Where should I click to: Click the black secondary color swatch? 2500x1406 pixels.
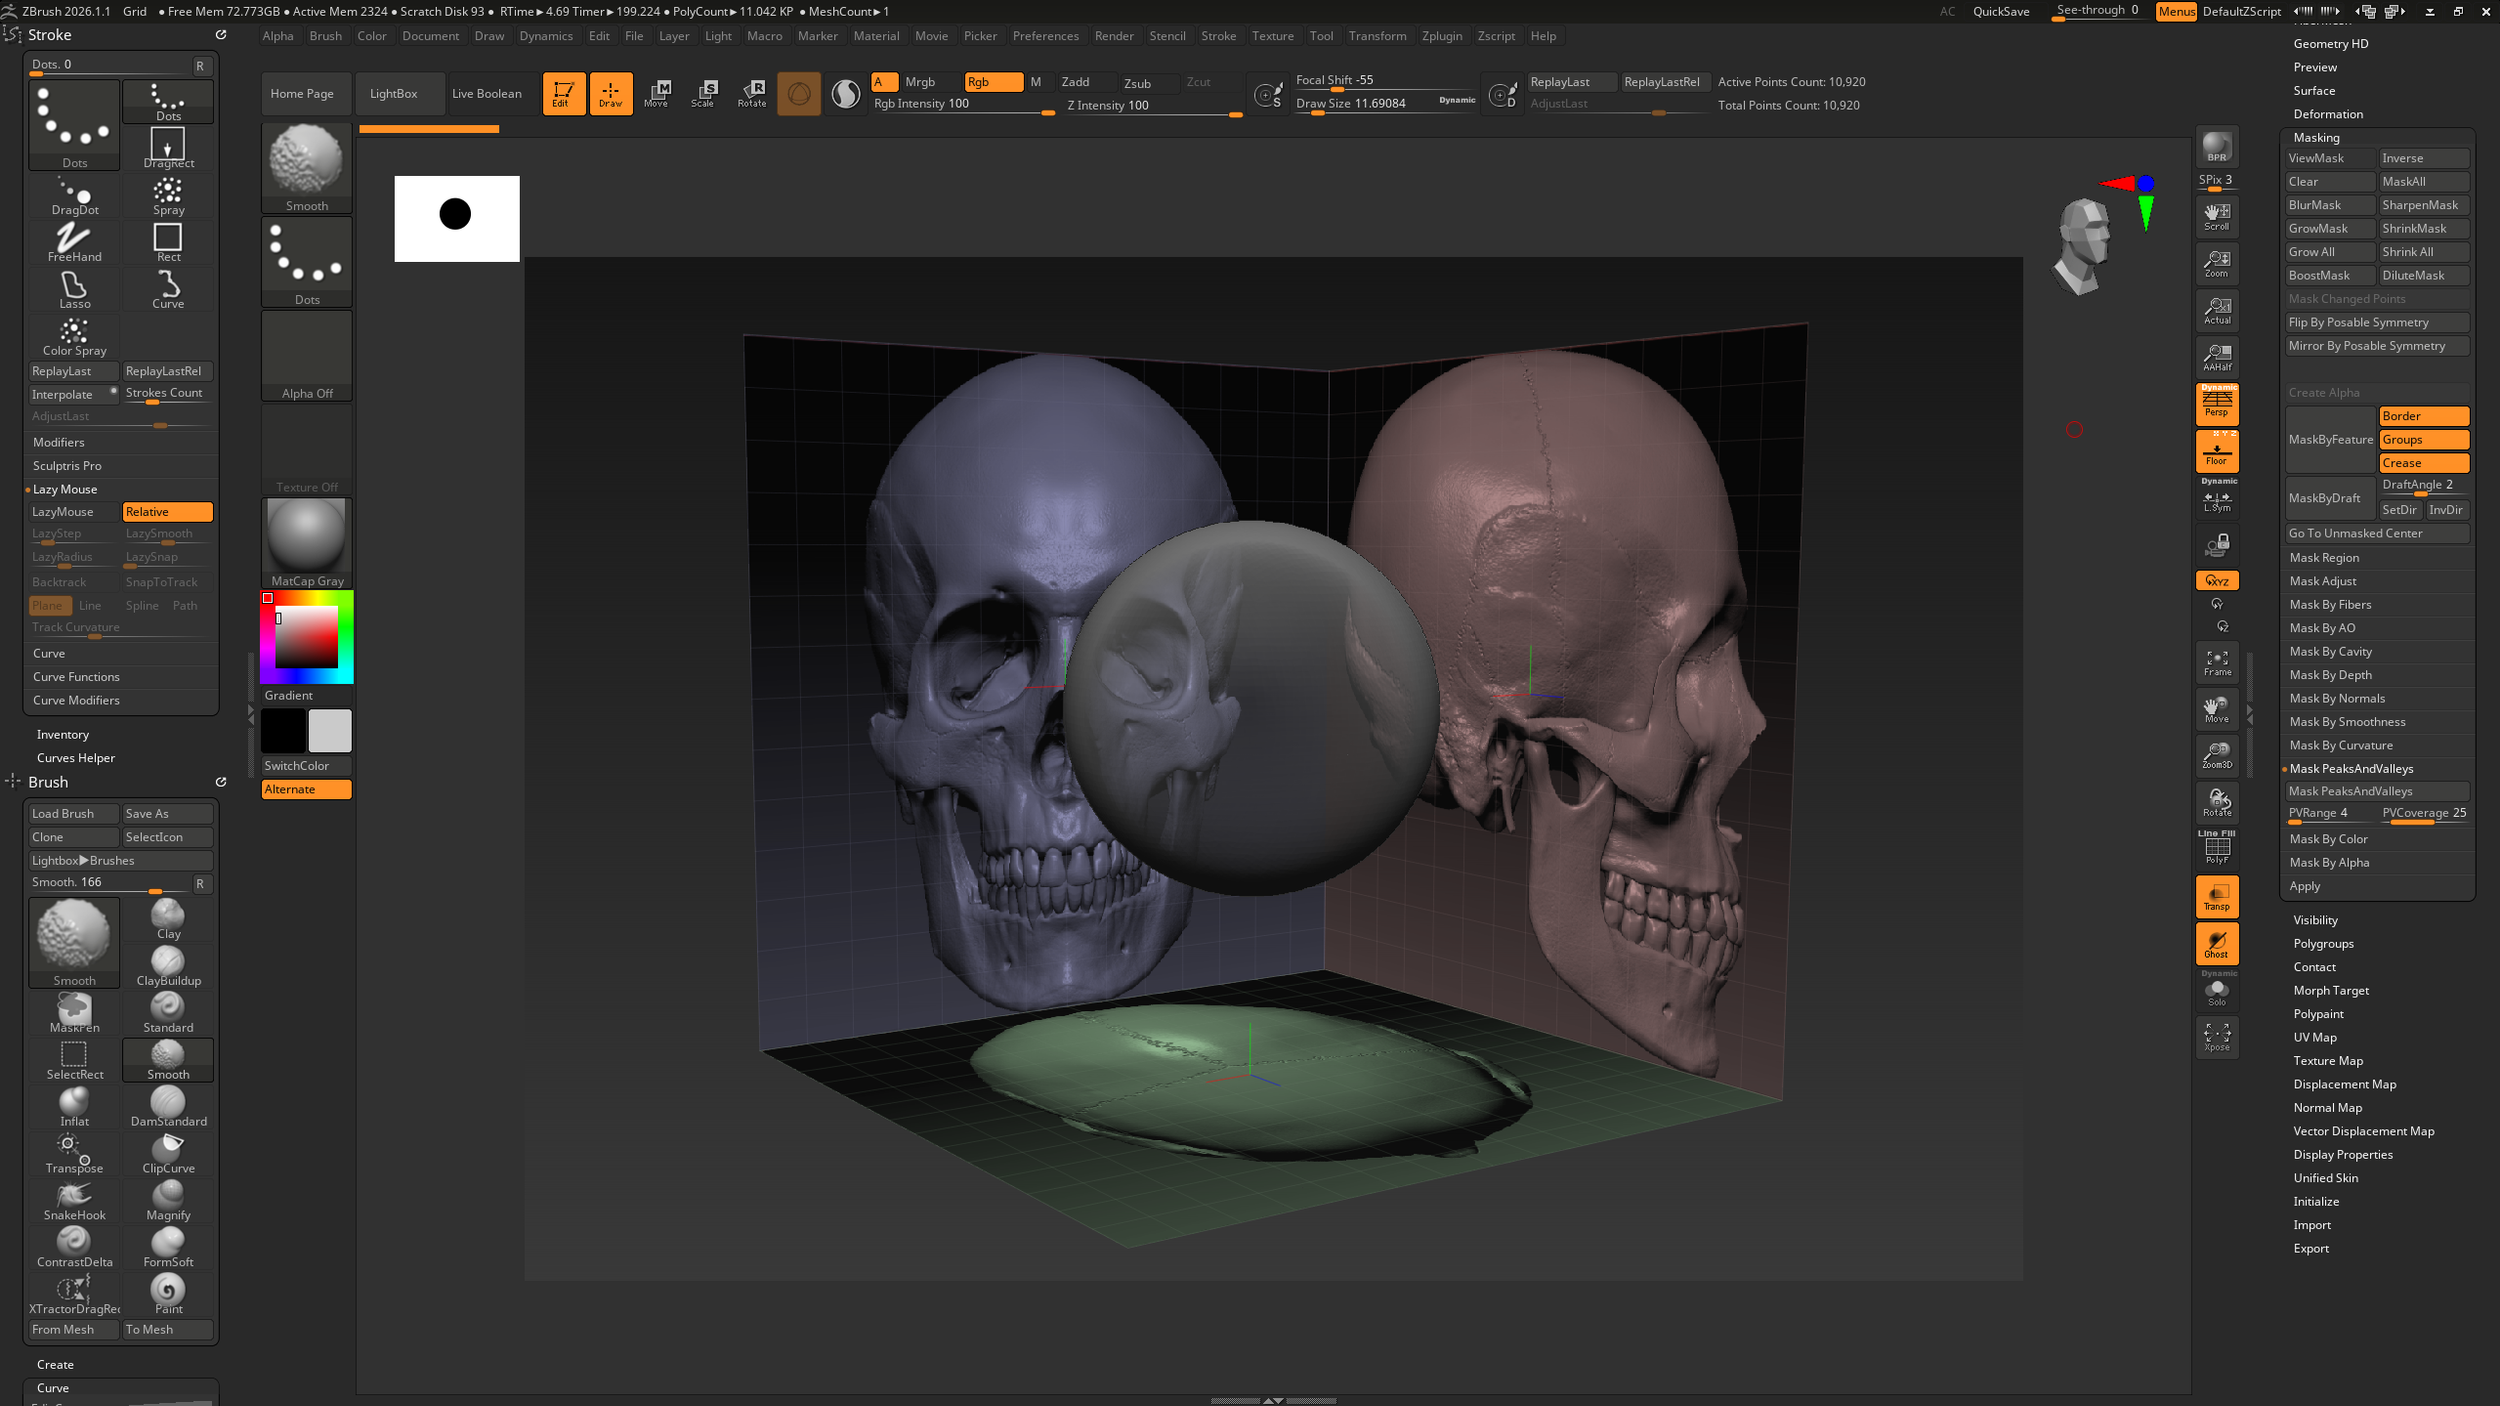pos(283,731)
